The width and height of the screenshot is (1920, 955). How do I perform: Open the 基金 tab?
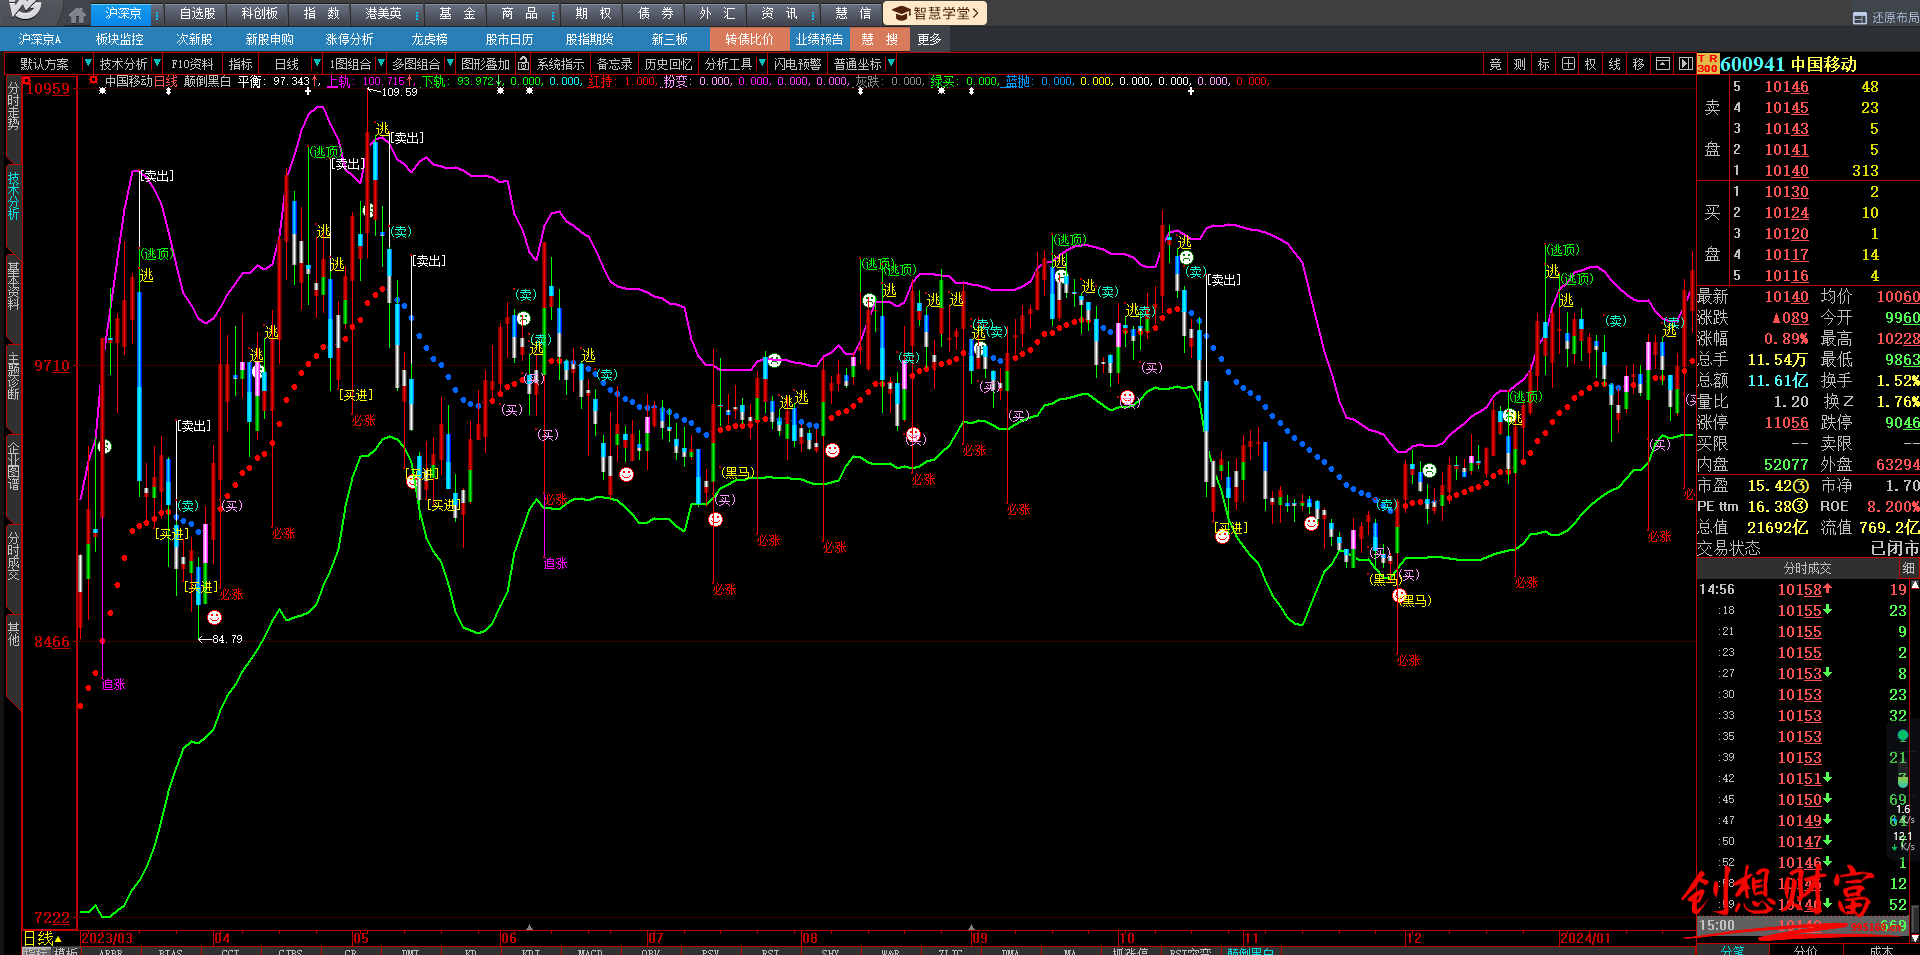click(457, 14)
